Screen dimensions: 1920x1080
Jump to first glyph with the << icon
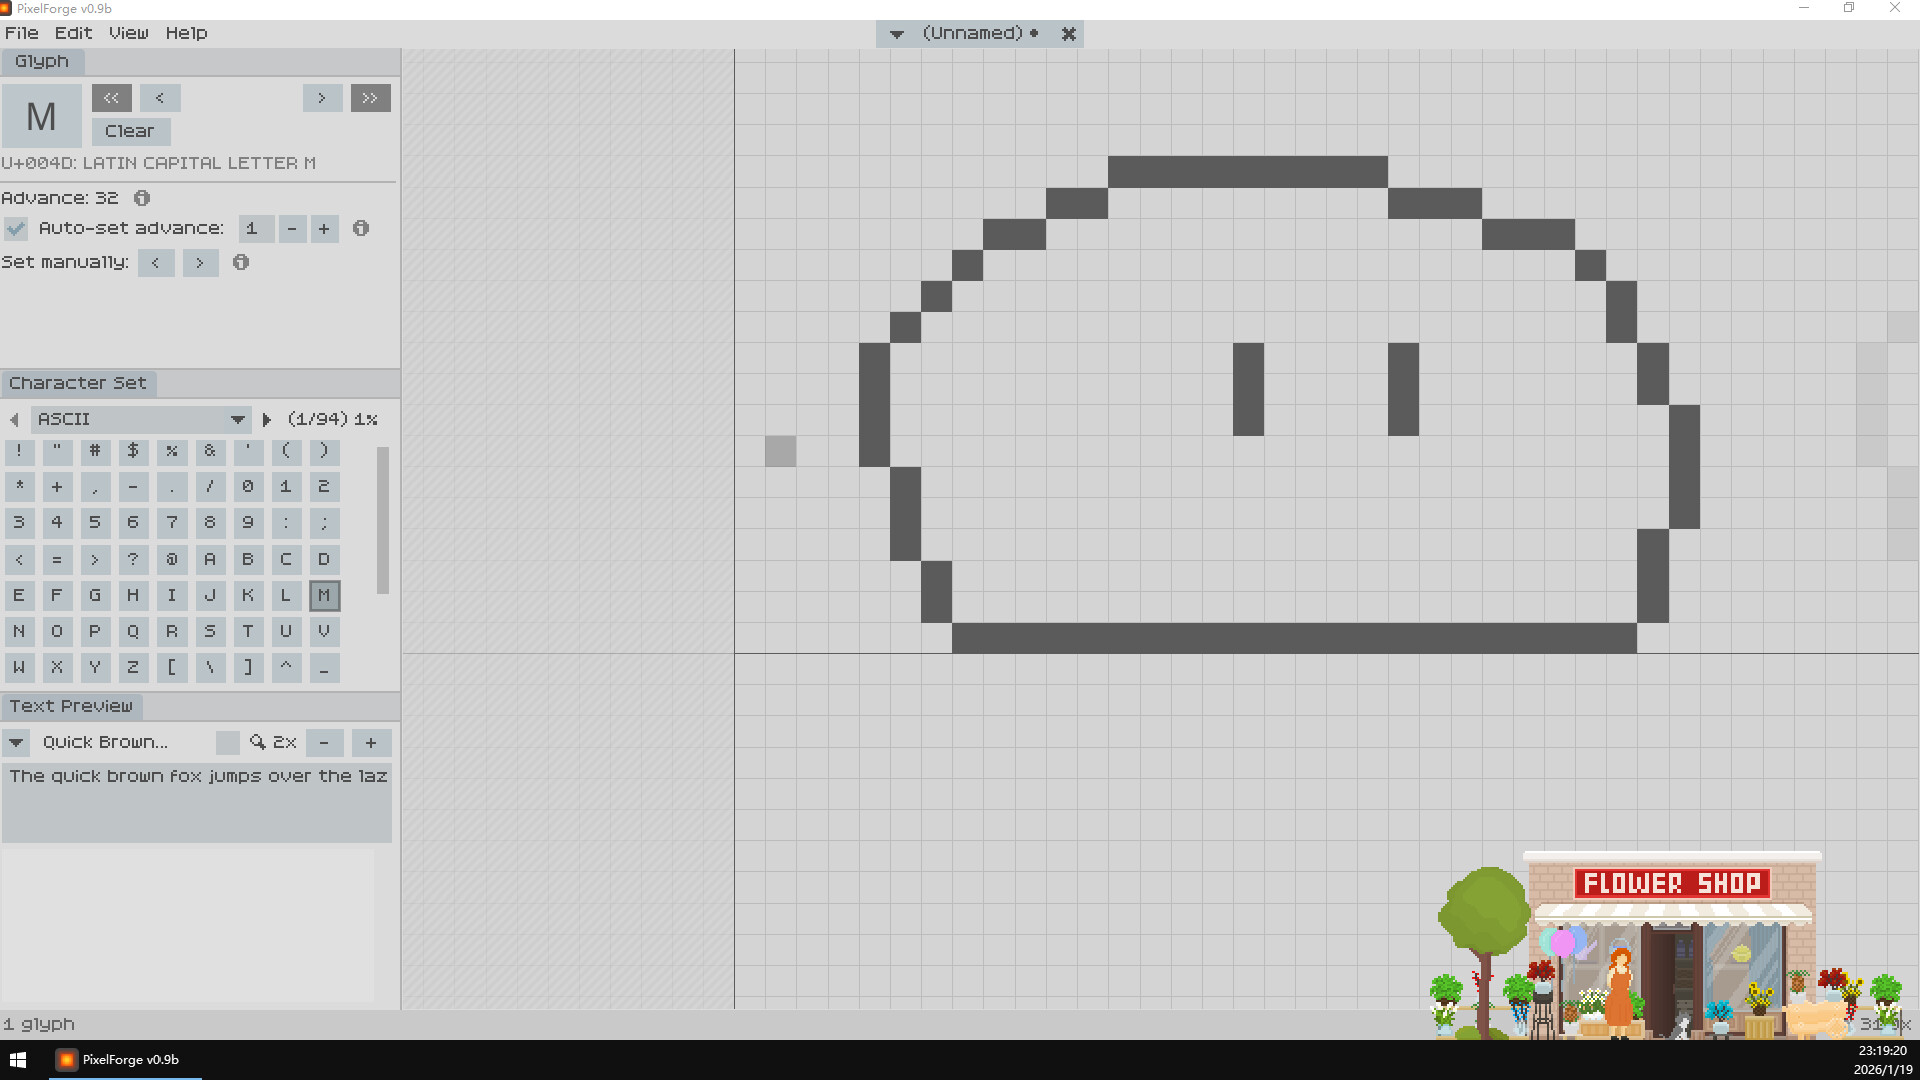111,98
